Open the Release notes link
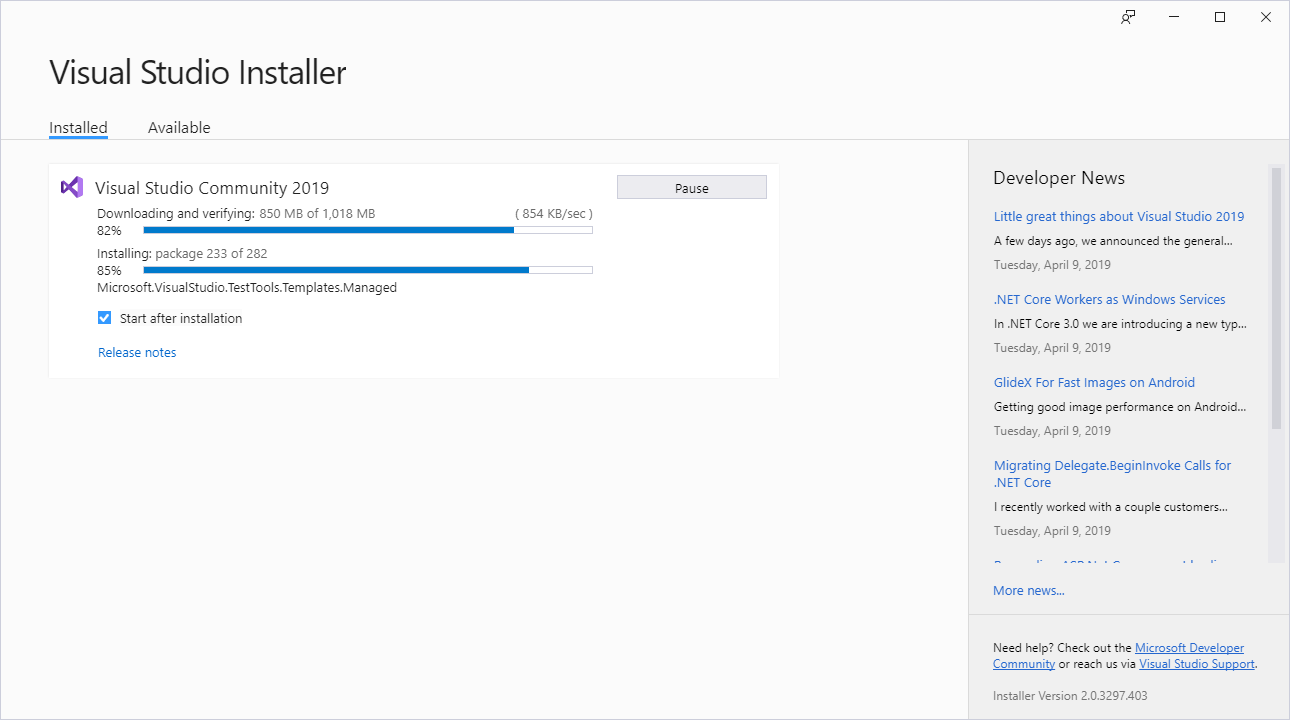The image size is (1290, 720). pyautogui.click(x=137, y=351)
